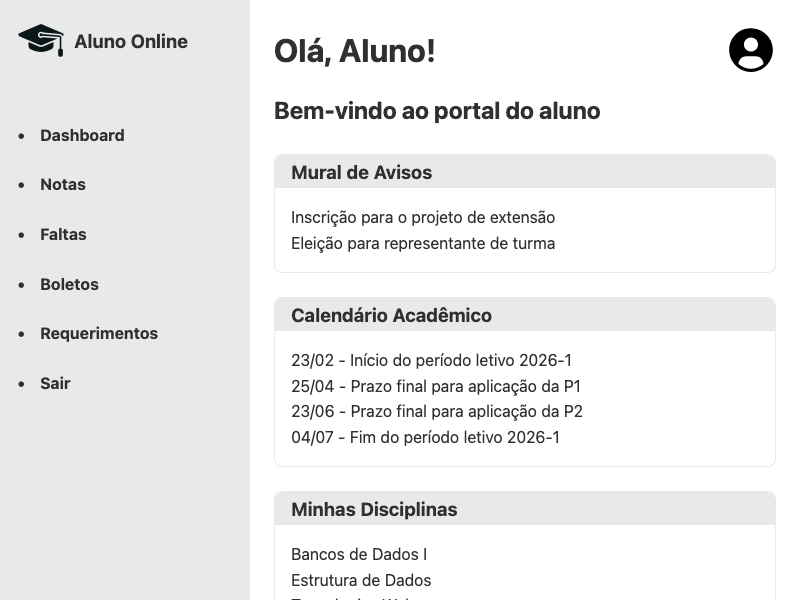Open the Estrutura de Dados discipline
Screen dimensions: 800x600
(x=360, y=580)
